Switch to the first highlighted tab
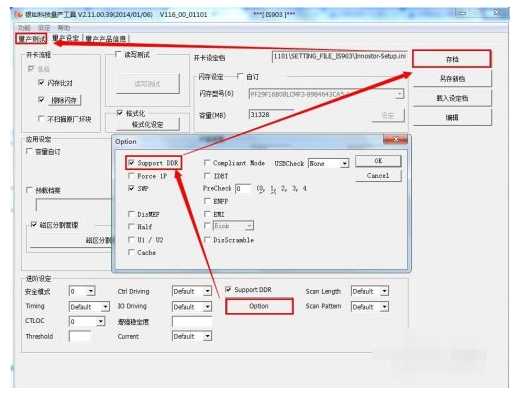The height and width of the screenshot is (393, 515). pos(31,39)
